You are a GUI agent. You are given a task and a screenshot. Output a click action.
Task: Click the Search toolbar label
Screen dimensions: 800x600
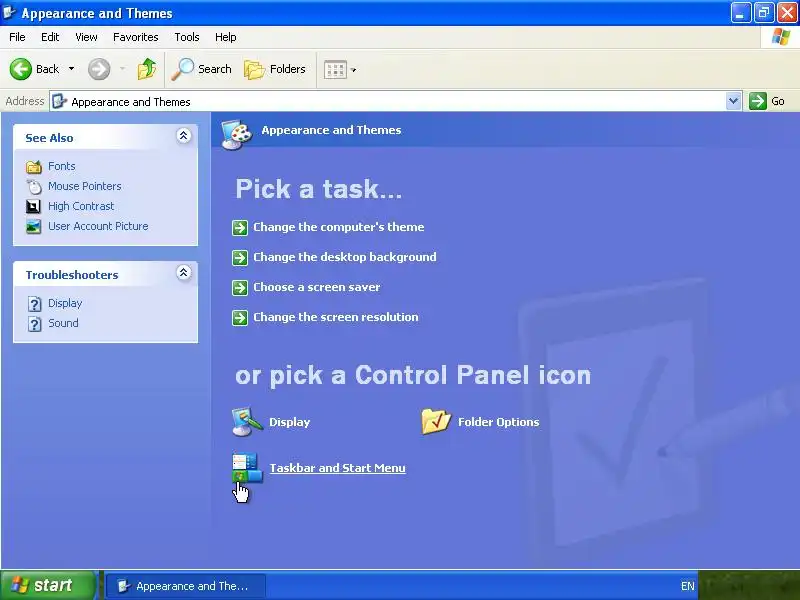[215, 69]
